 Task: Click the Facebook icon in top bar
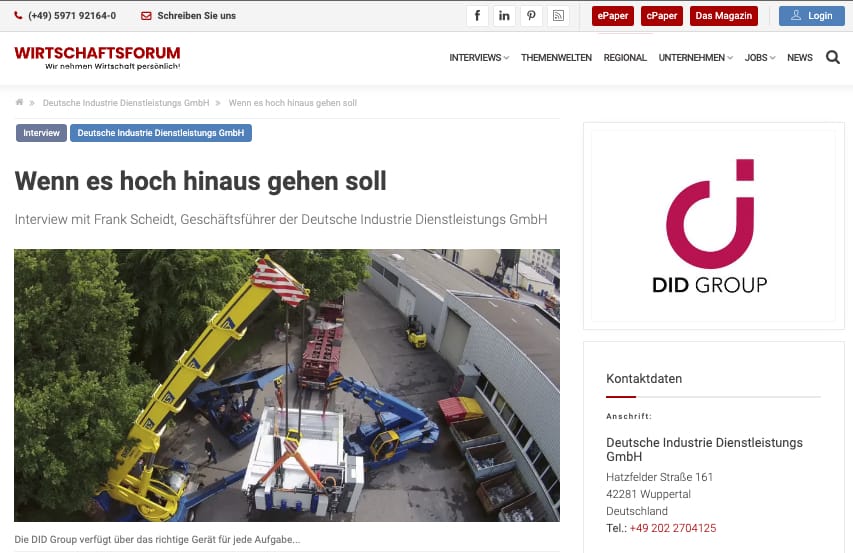[477, 16]
